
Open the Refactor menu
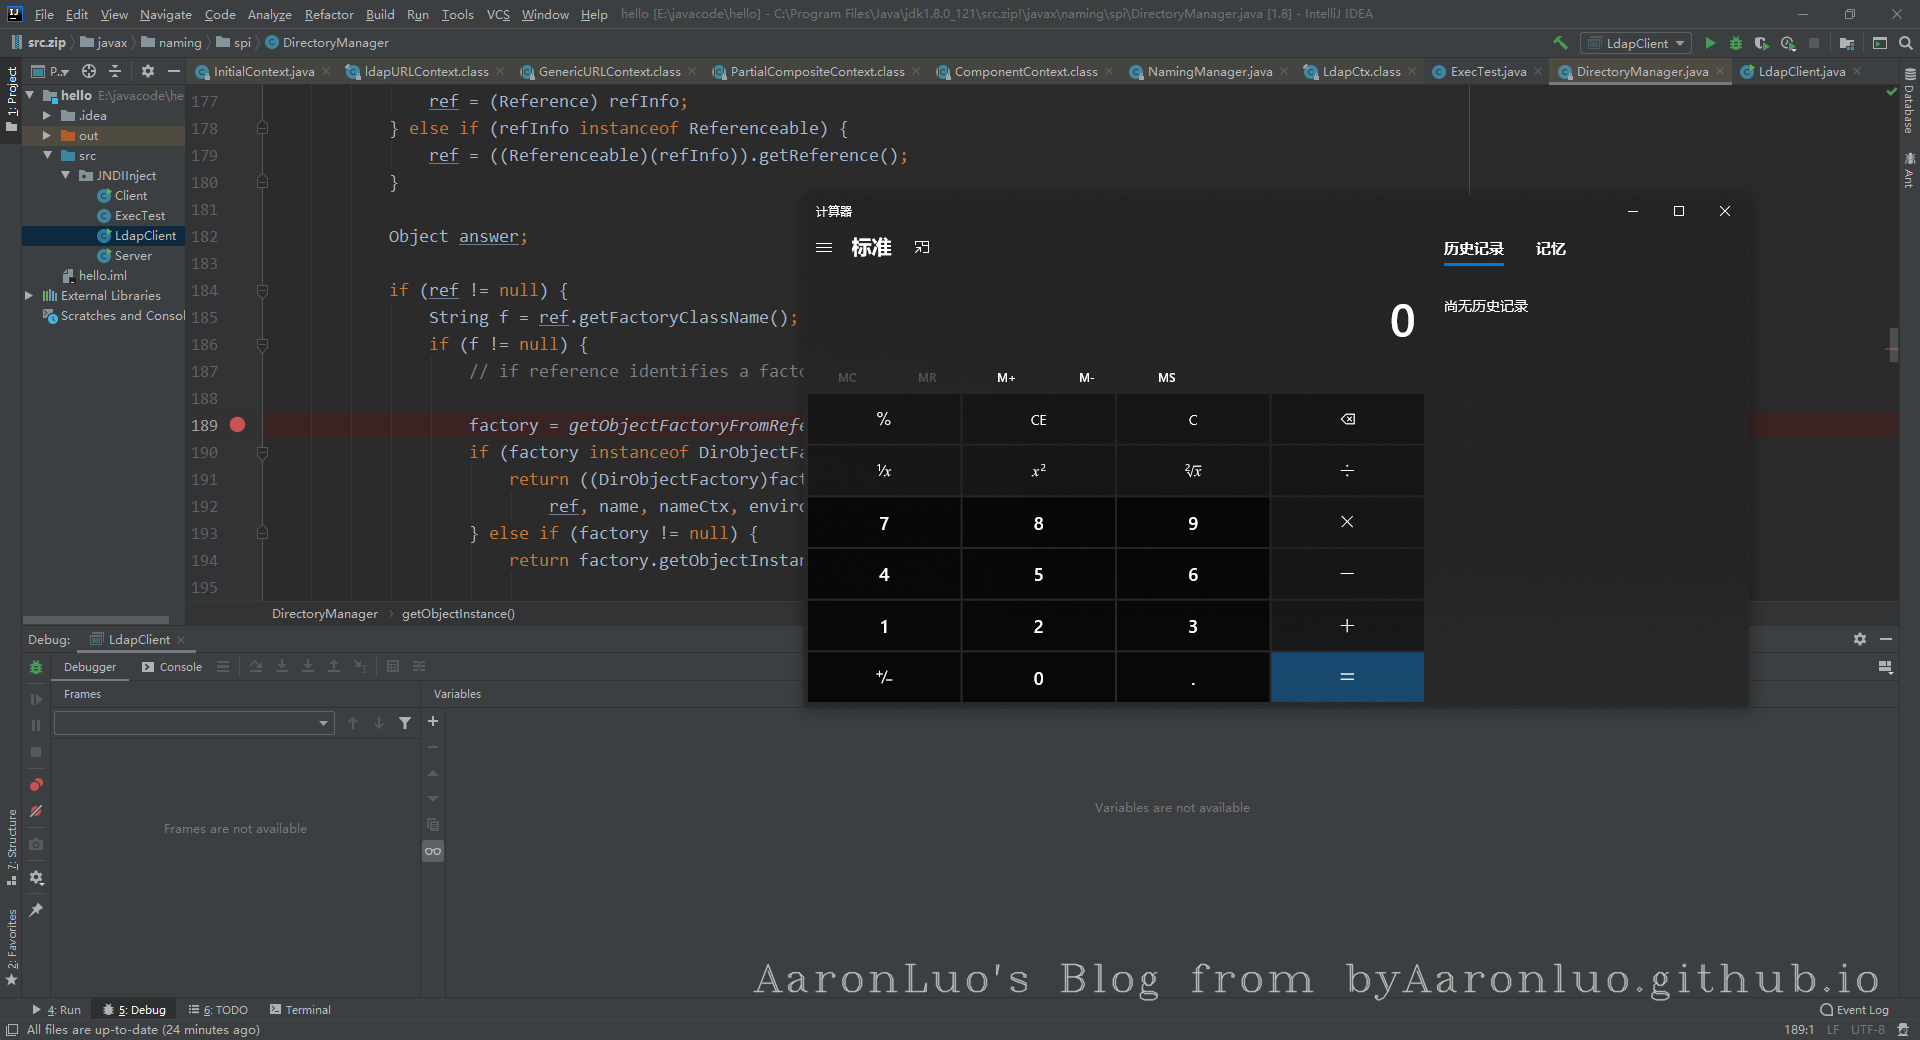[x=329, y=14]
